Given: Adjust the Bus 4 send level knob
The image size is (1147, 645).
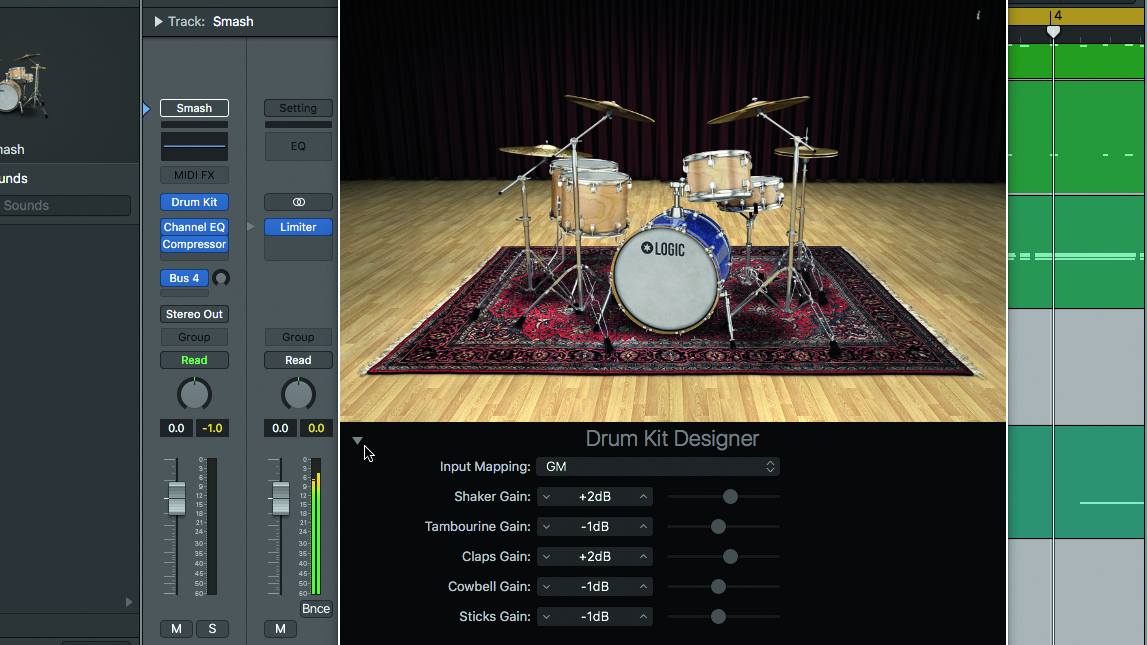Looking at the screenshot, I should tap(221, 278).
